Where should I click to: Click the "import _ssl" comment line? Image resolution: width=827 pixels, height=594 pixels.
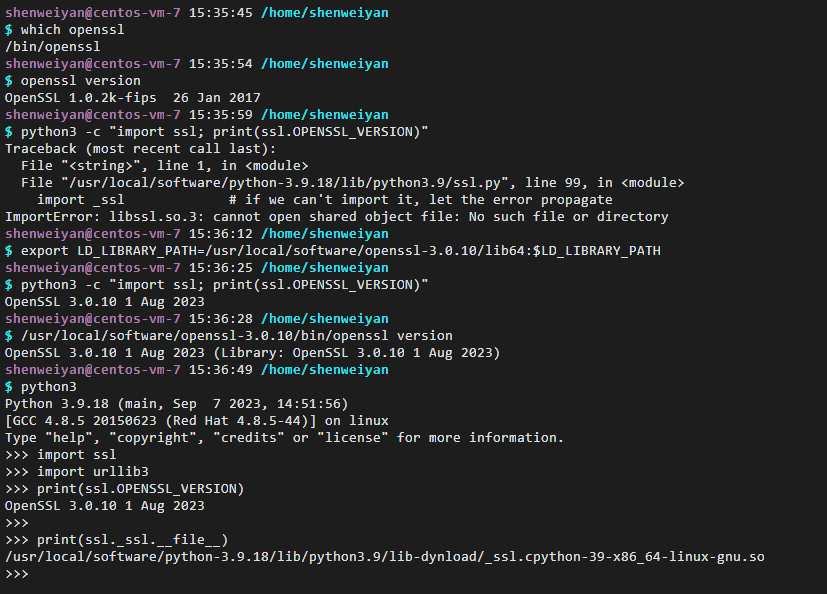(x=324, y=199)
